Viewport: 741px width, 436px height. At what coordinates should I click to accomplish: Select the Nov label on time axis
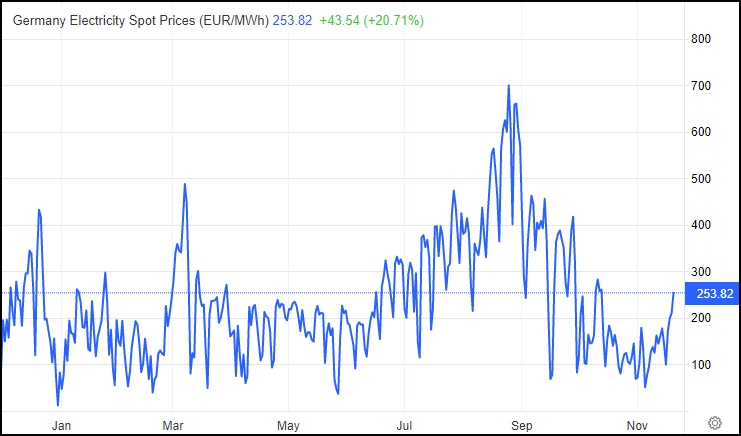637,426
